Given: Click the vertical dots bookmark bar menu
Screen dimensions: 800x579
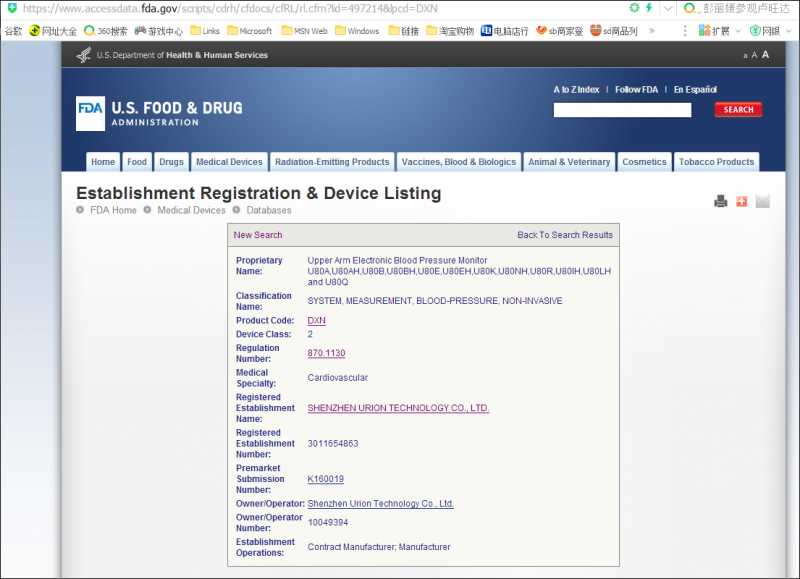Looking at the screenshot, I should [685, 31].
